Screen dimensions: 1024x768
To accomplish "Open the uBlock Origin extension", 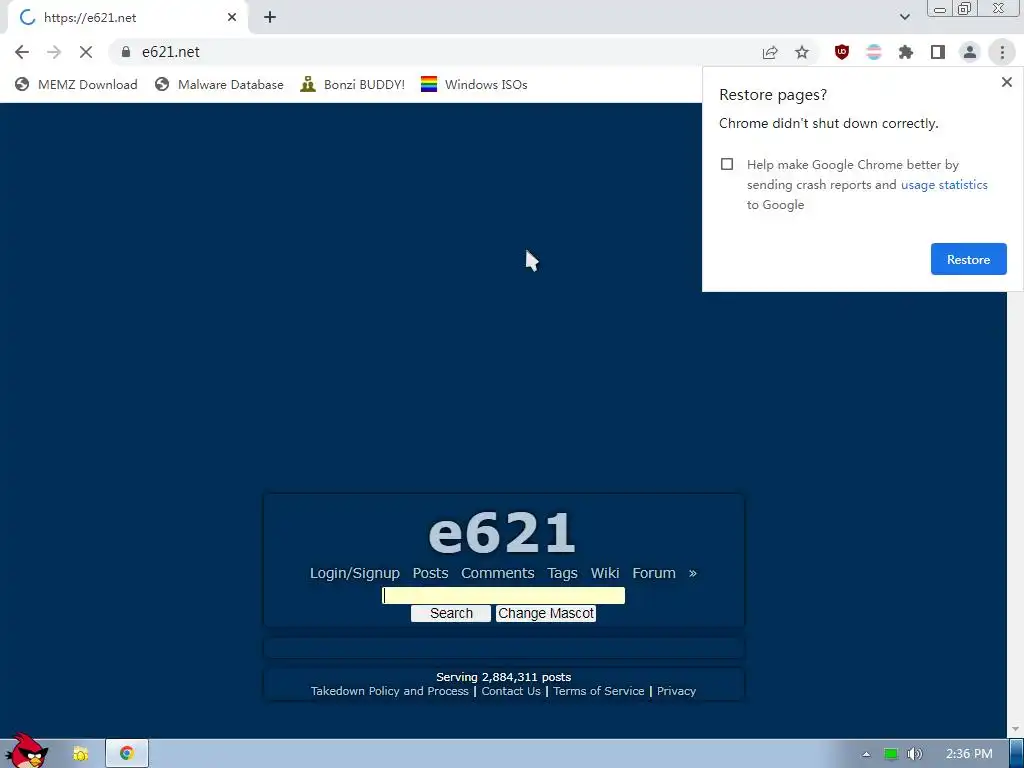I will pos(842,52).
